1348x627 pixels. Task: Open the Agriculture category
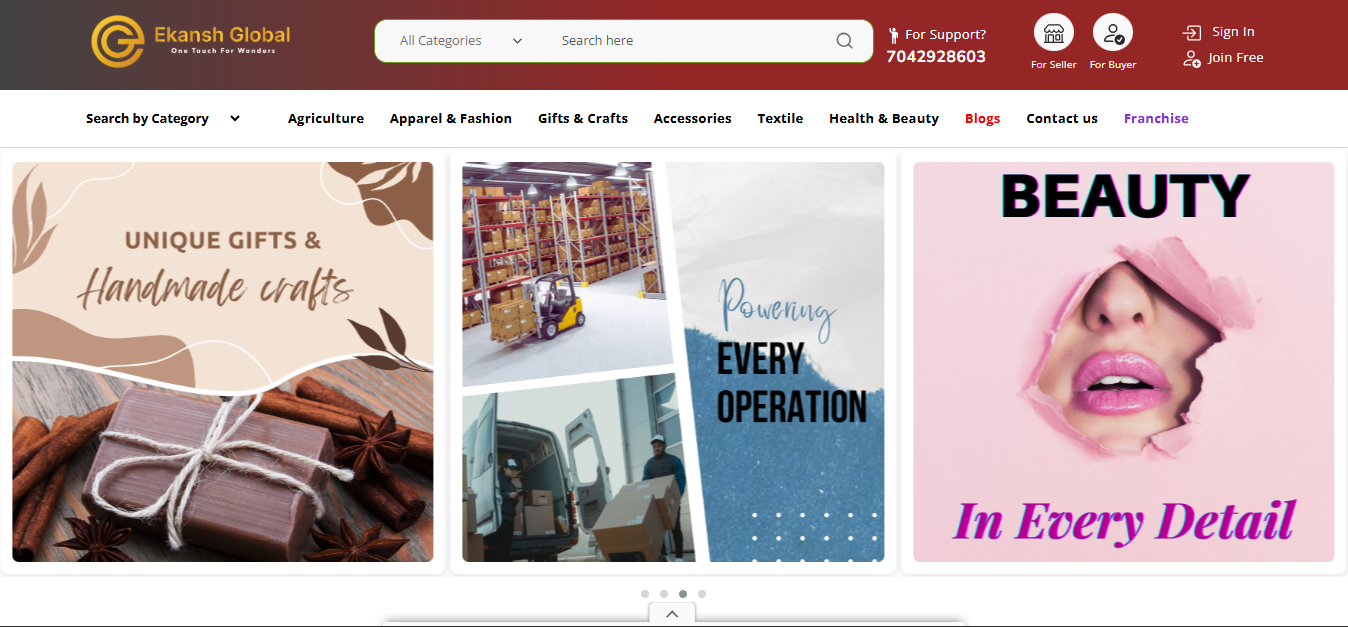326,118
